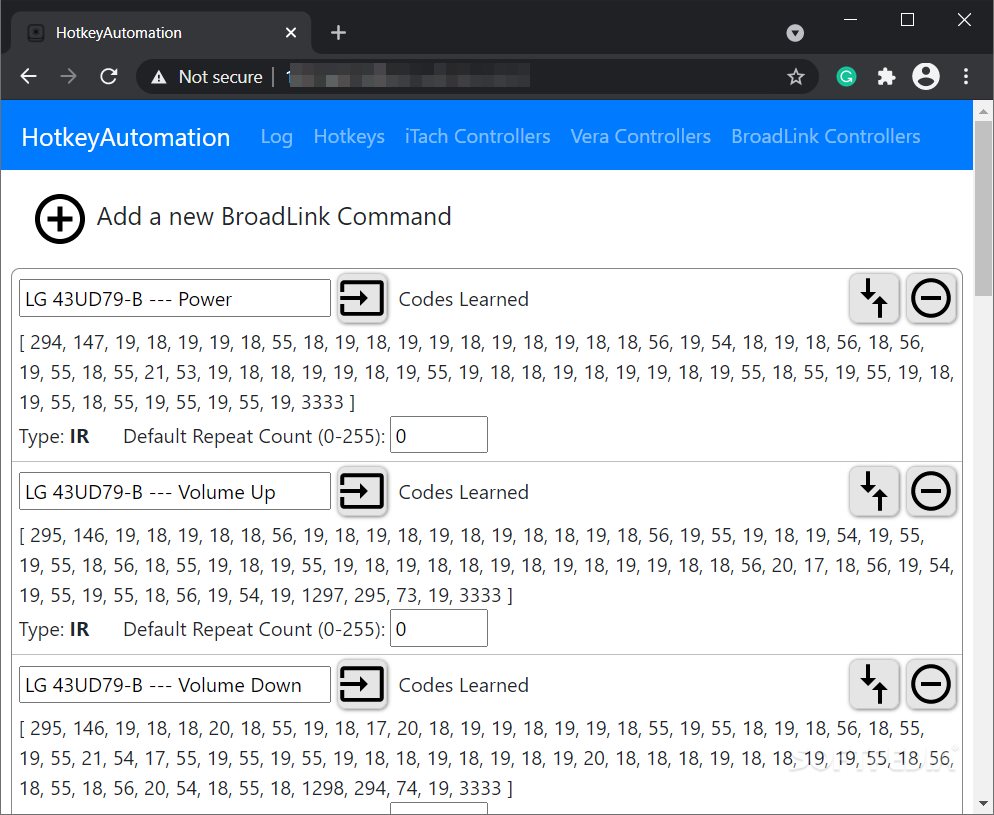
Task: Open the iTach Controllers page
Action: pos(477,136)
